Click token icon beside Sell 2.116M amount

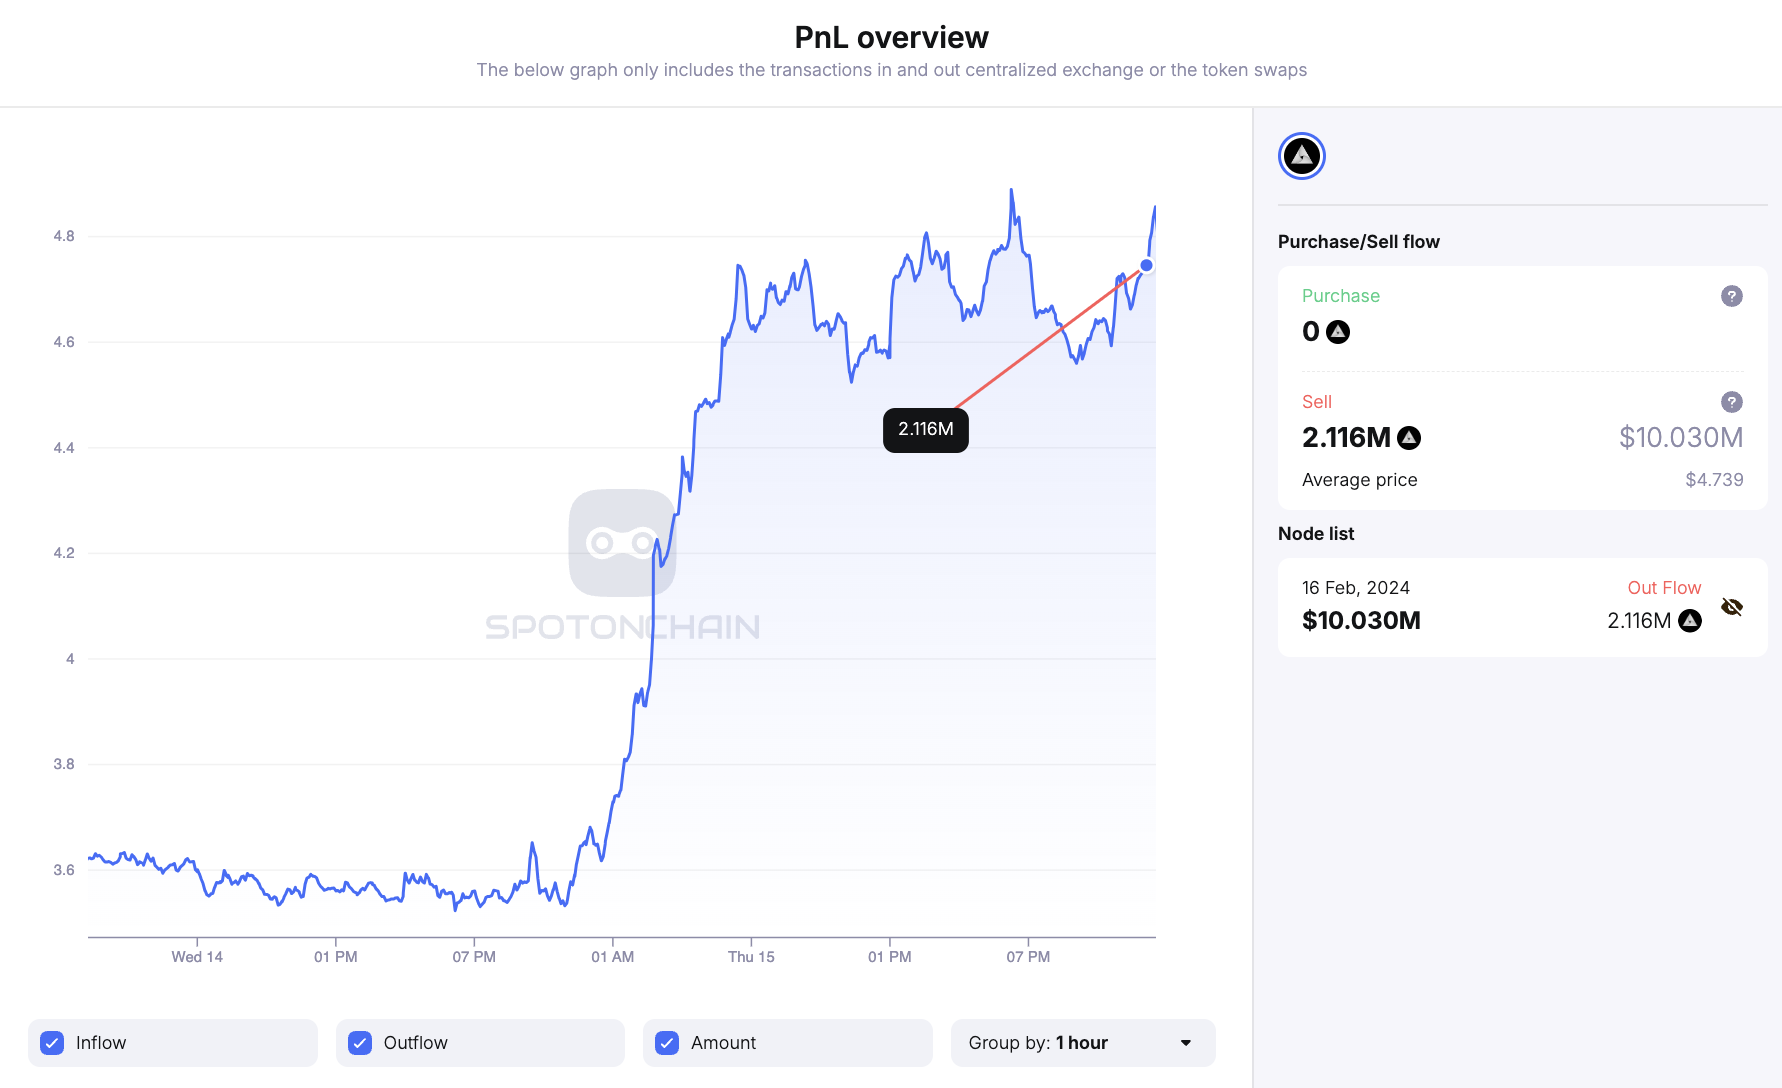point(1408,438)
